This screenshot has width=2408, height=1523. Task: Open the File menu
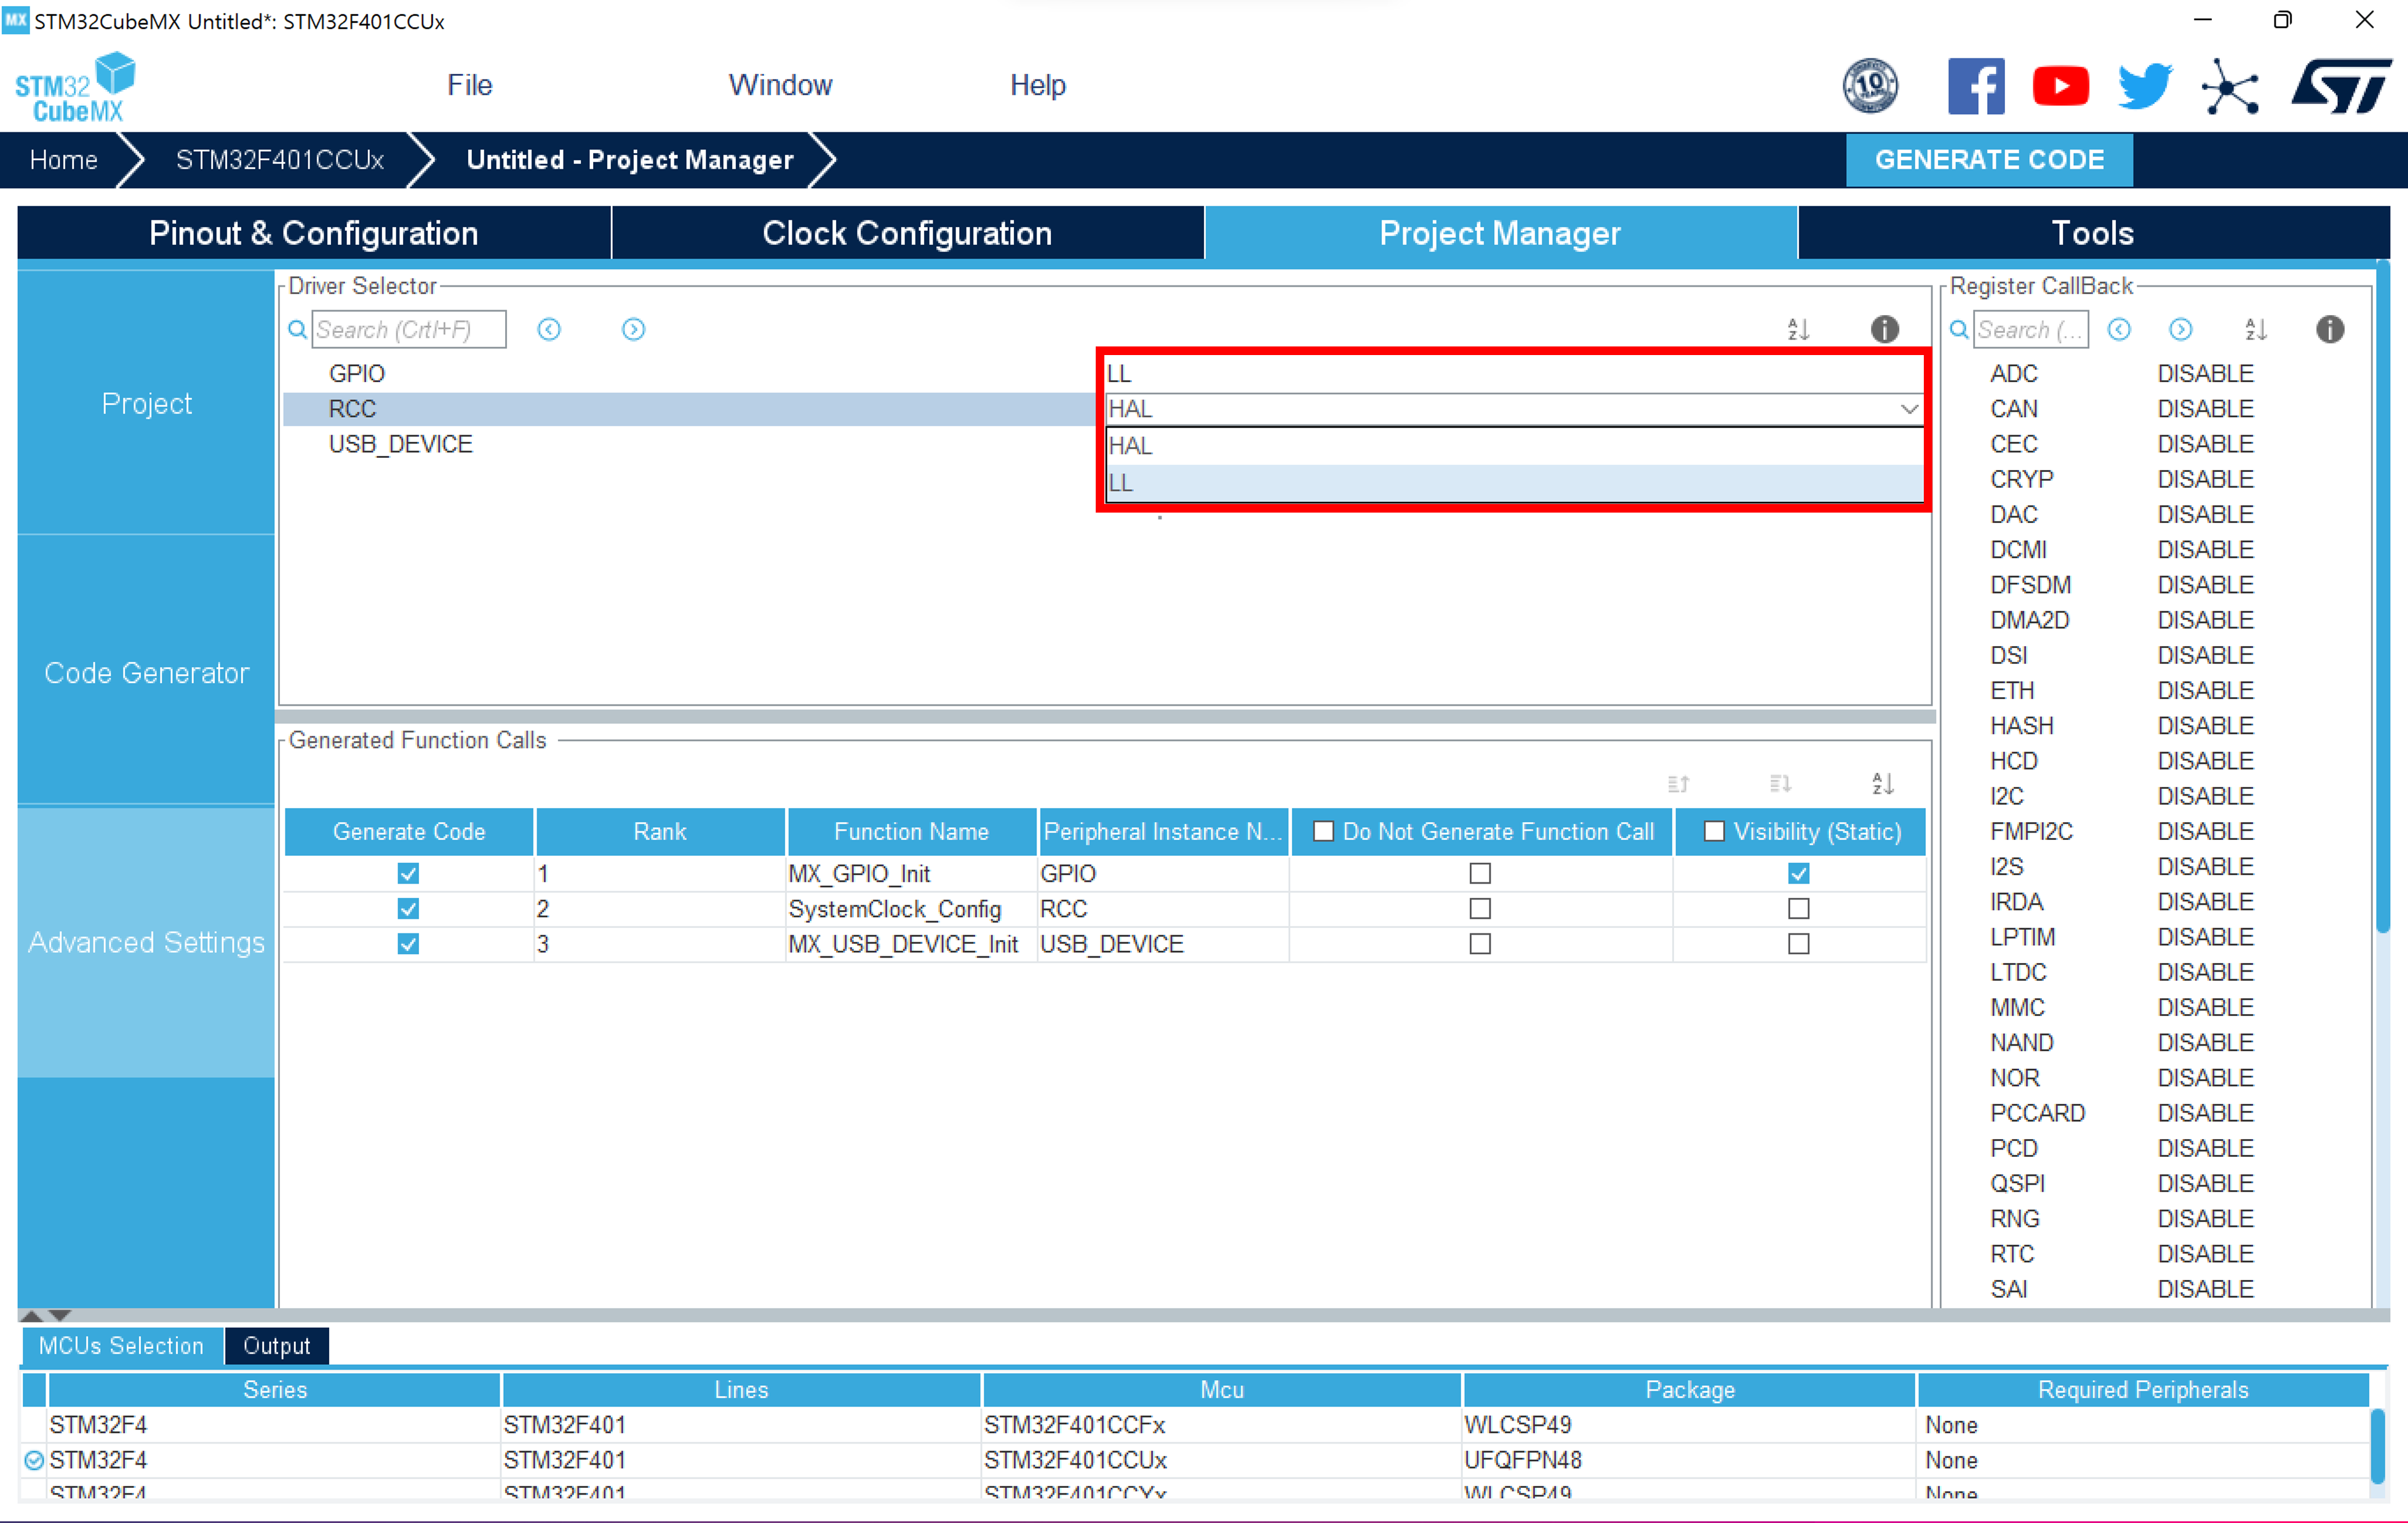pos(469,85)
